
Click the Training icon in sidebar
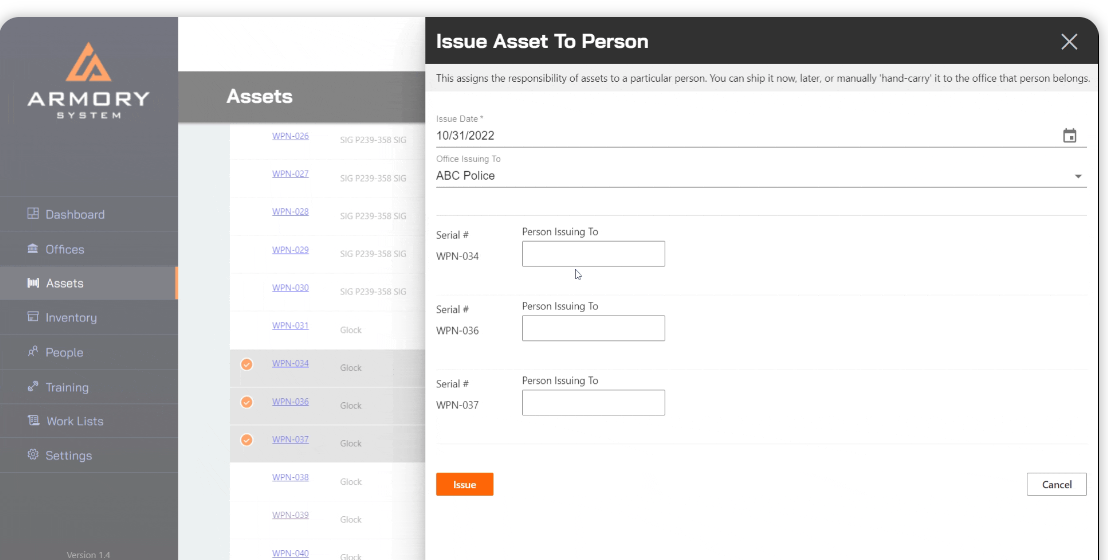coord(33,387)
